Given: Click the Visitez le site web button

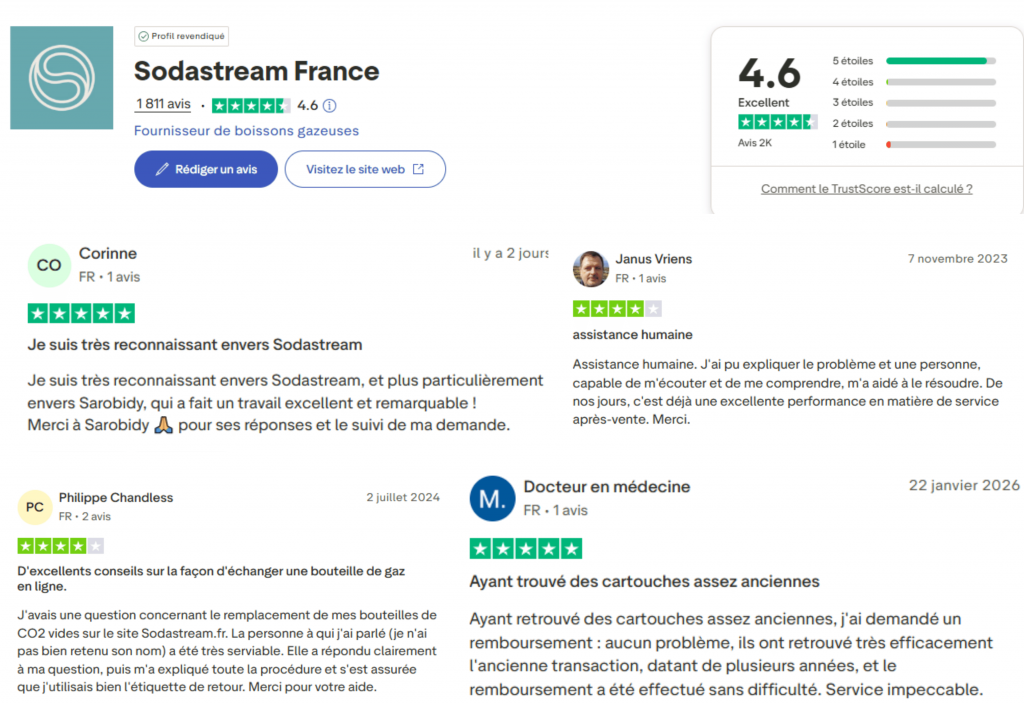Looking at the screenshot, I should pyautogui.click(x=365, y=169).
